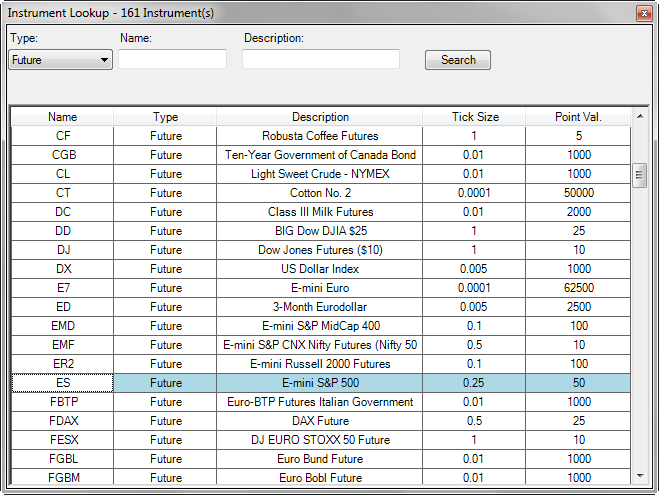The height and width of the screenshot is (495, 659).
Task: Select the DJ instrument name cell
Action: coord(63,250)
